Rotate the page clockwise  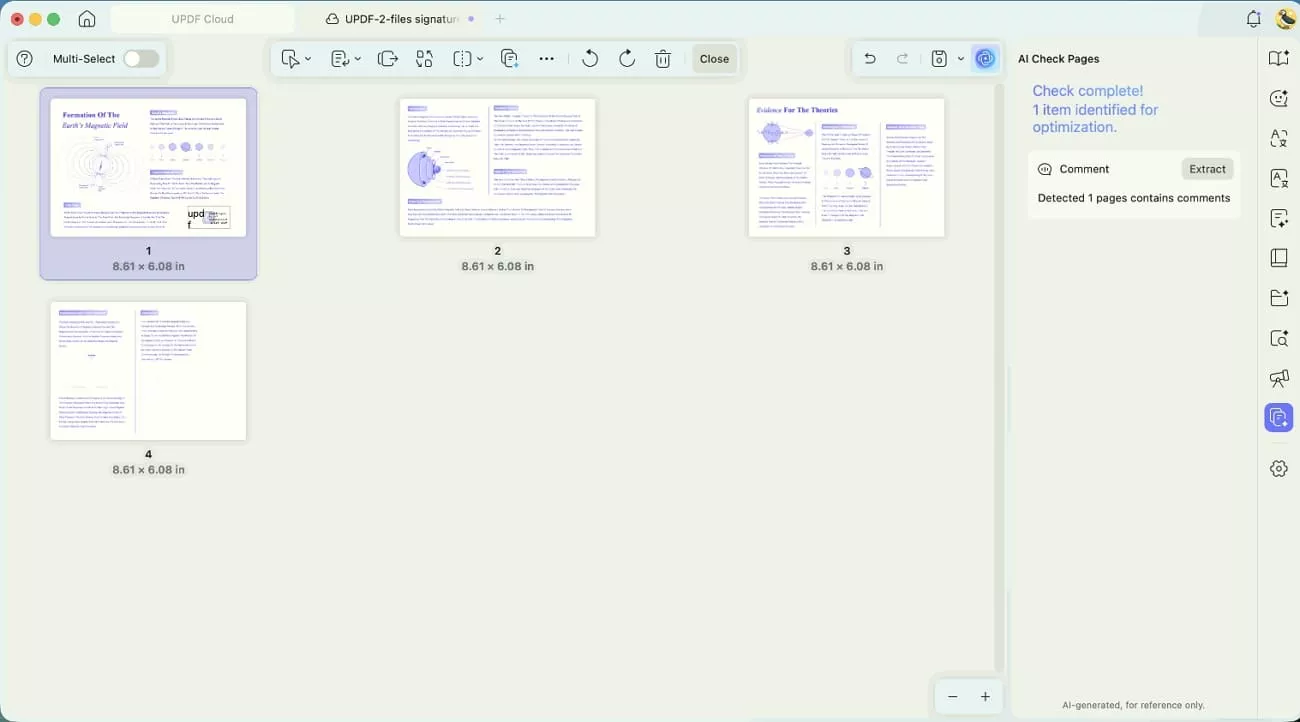[626, 58]
